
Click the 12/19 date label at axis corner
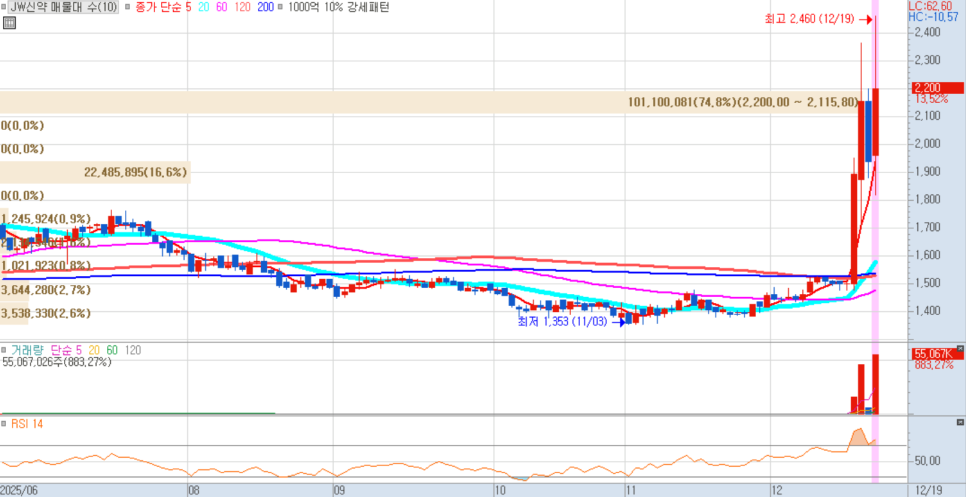point(927,491)
